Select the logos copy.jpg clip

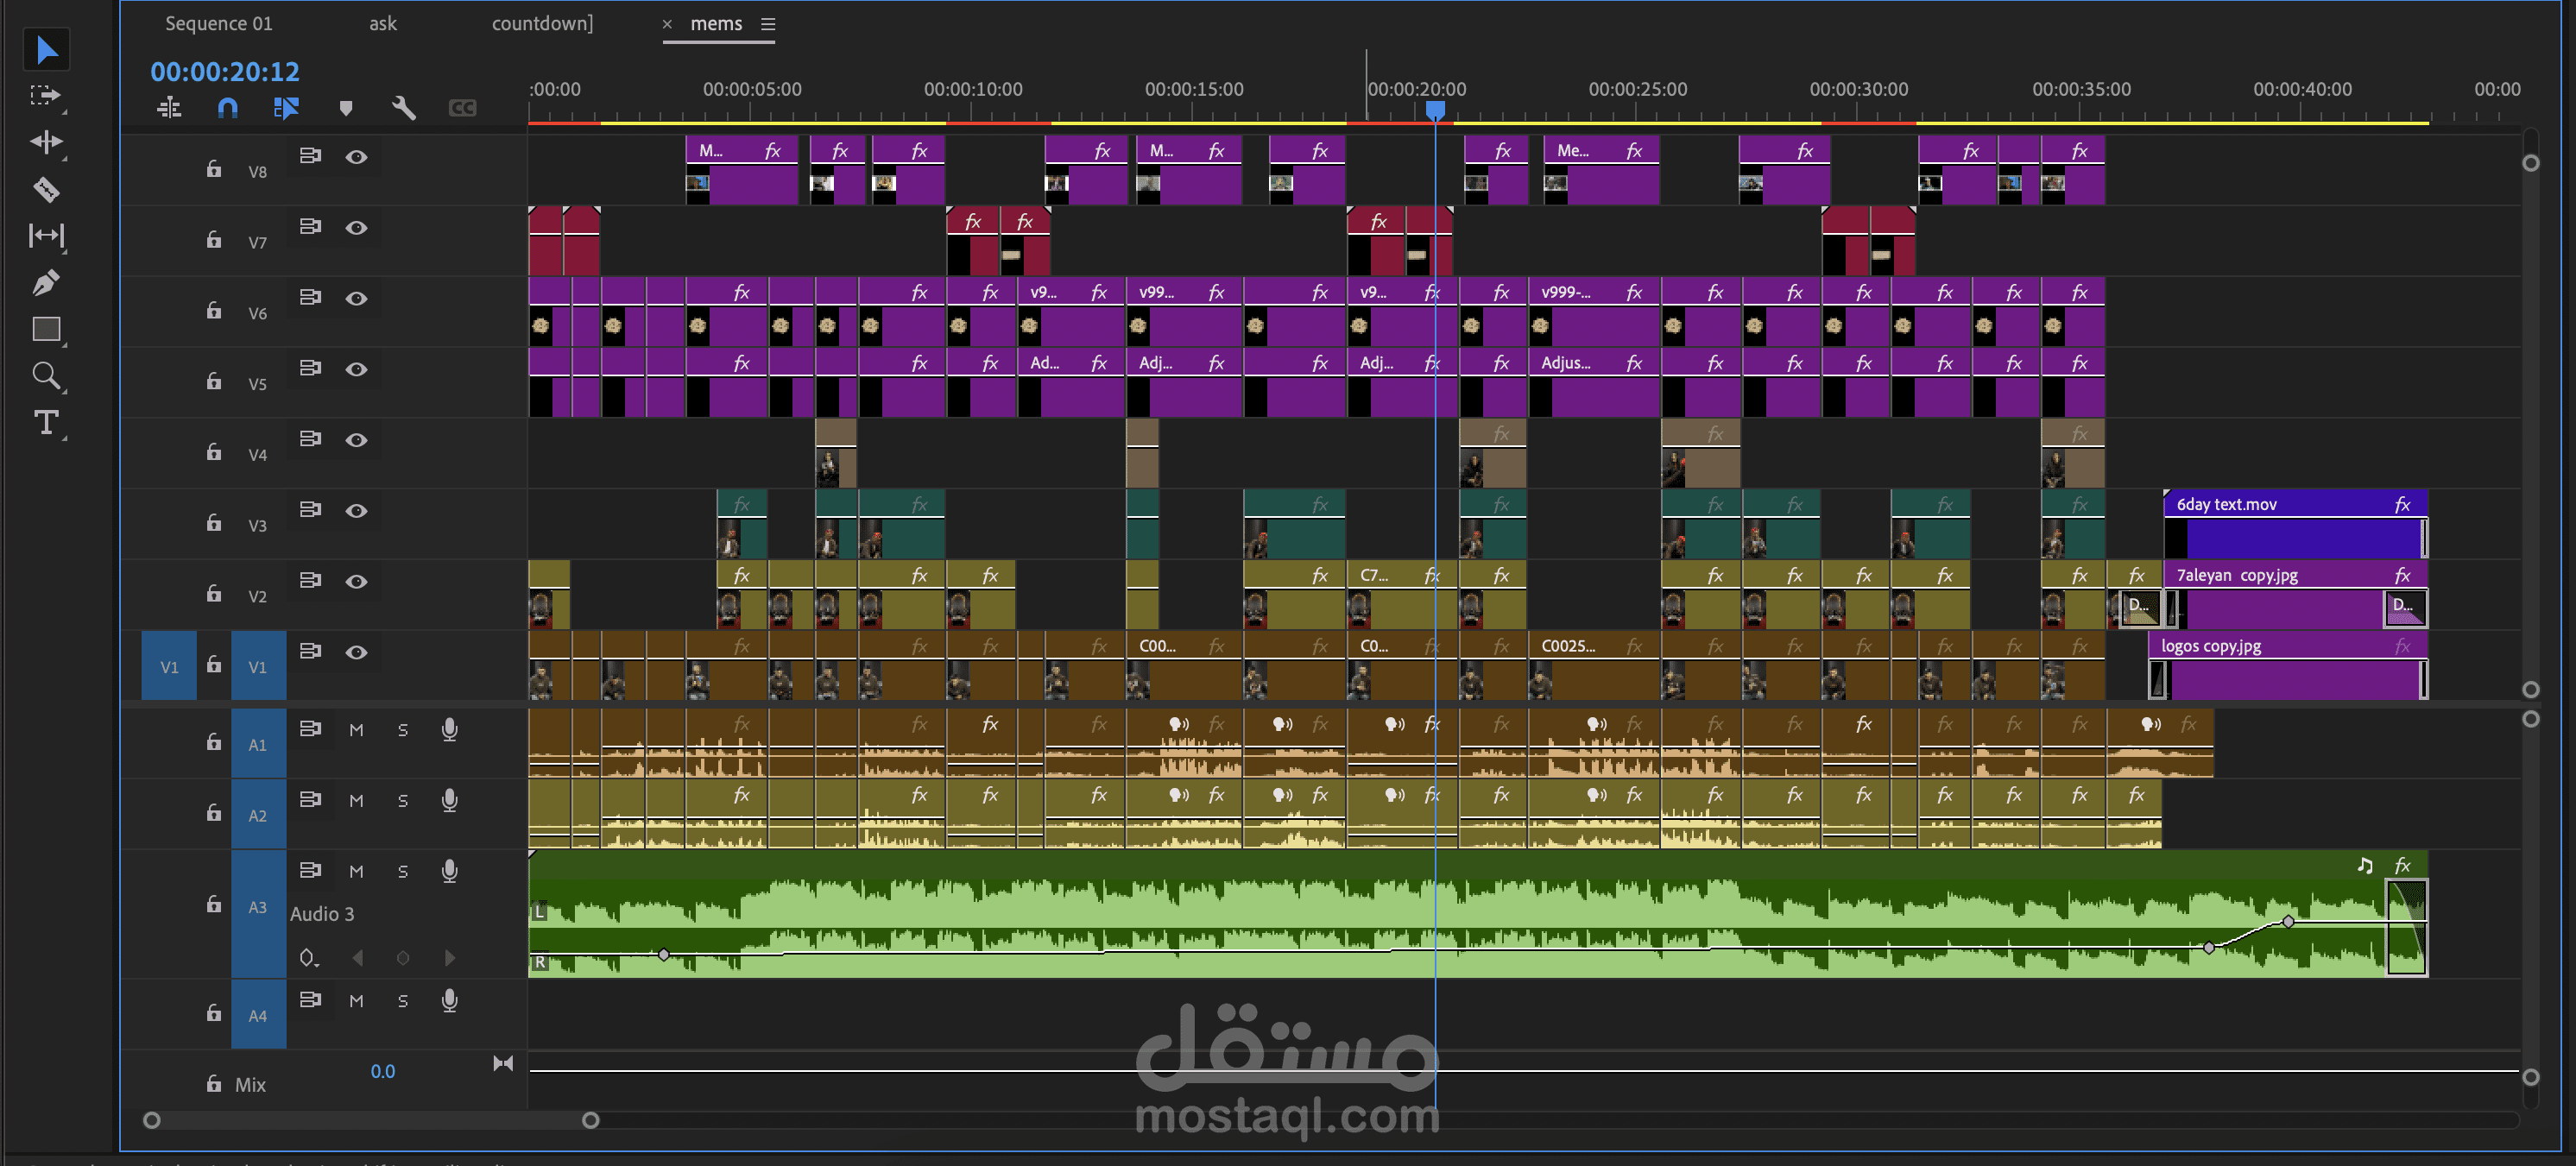pos(2289,665)
